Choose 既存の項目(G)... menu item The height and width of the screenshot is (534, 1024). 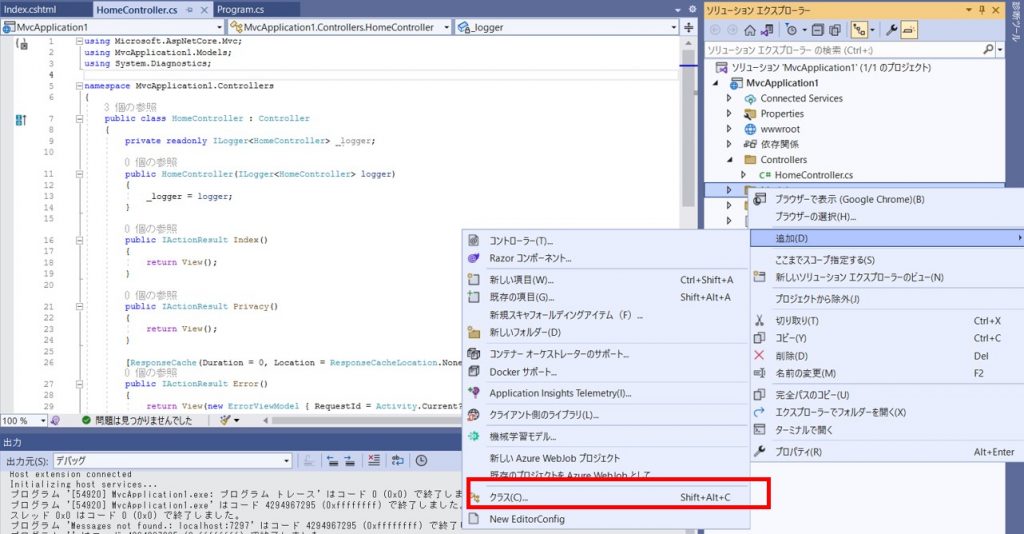605,298
